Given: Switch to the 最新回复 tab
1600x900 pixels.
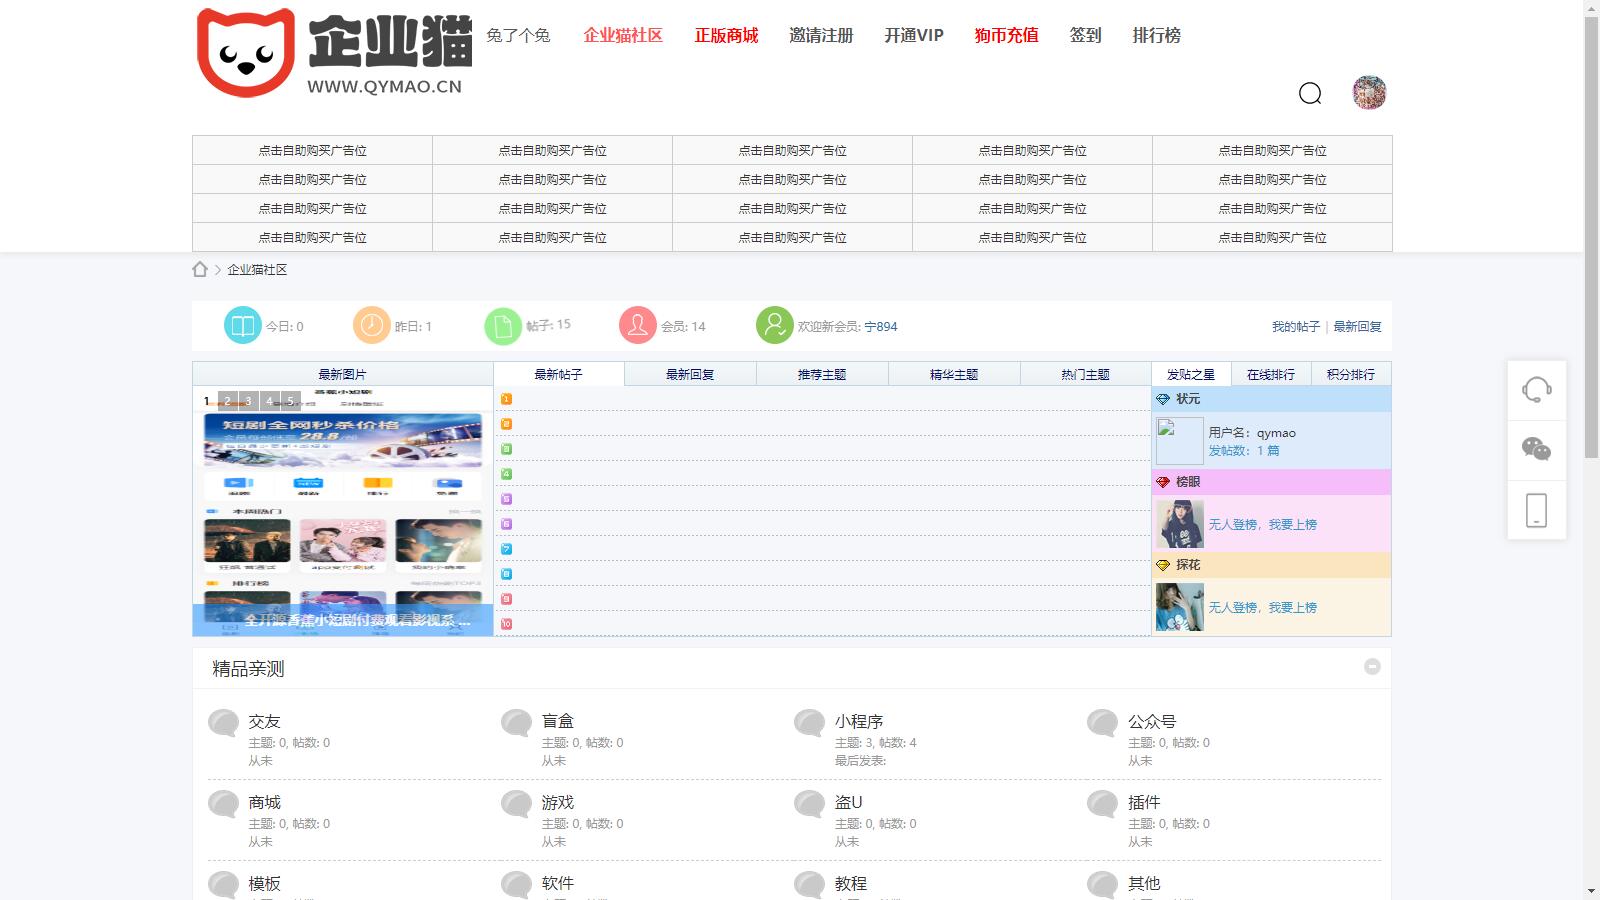Looking at the screenshot, I should (691, 373).
